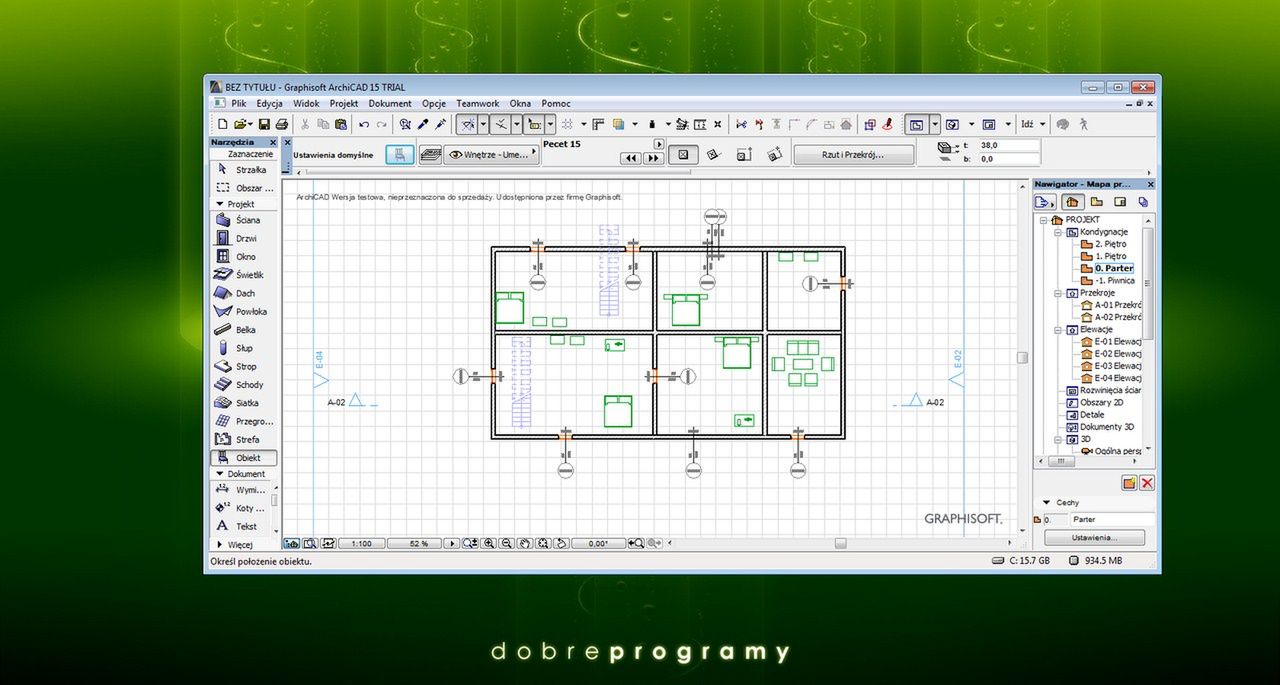Select the Obiekt object tool
The image size is (1280, 685).
coord(244,458)
